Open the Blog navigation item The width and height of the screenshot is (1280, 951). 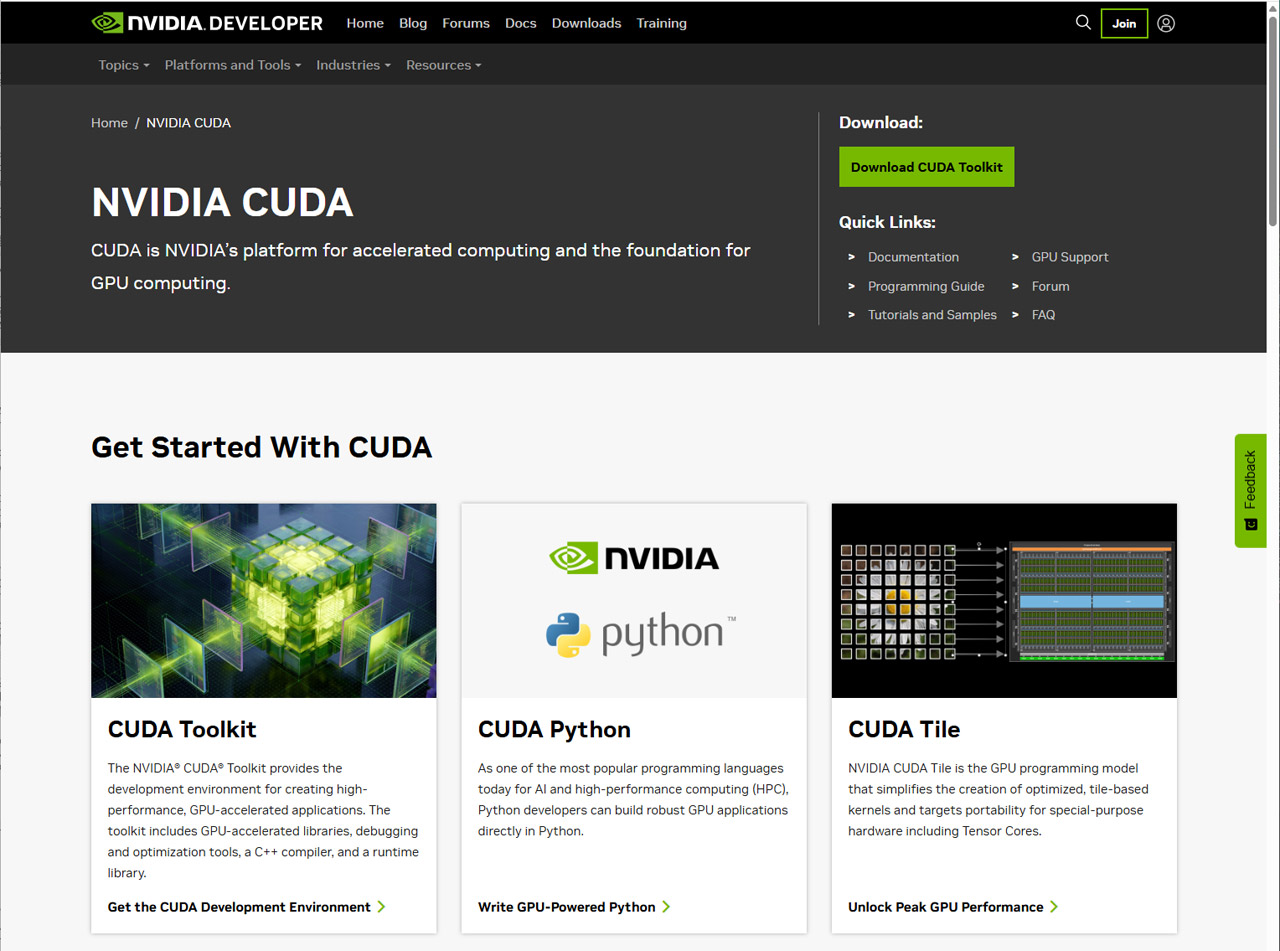click(x=413, y=23)
